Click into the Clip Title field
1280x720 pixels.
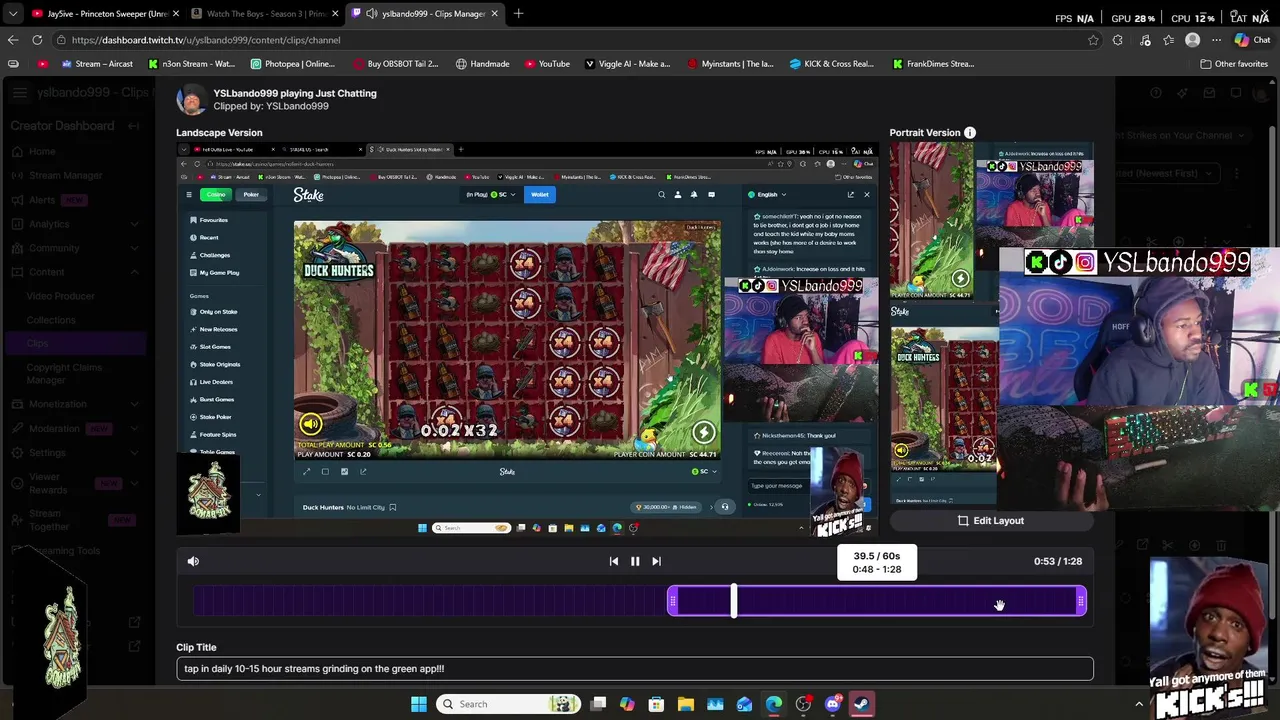(635, 669)
